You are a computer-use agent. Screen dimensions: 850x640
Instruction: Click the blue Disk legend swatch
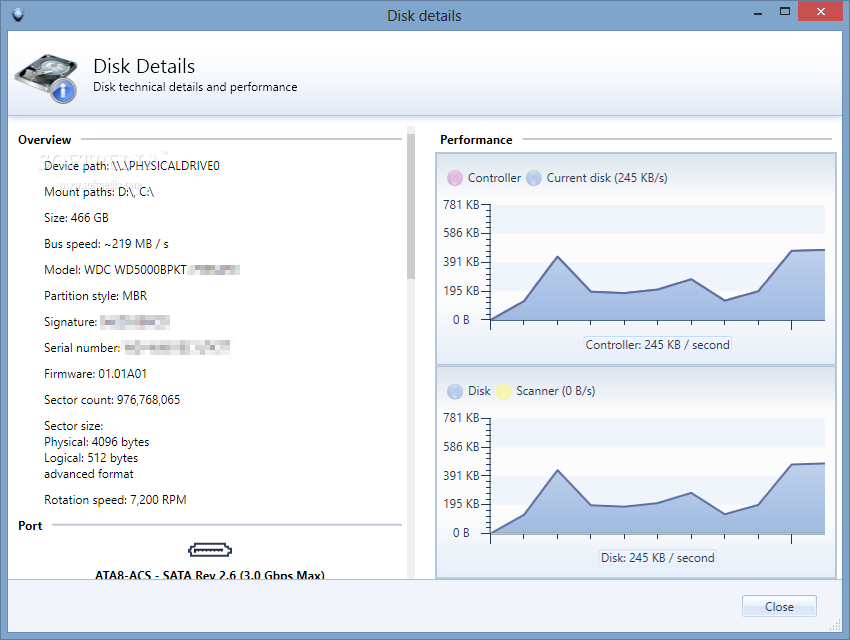pyautogui.click(x=455, y=391)
